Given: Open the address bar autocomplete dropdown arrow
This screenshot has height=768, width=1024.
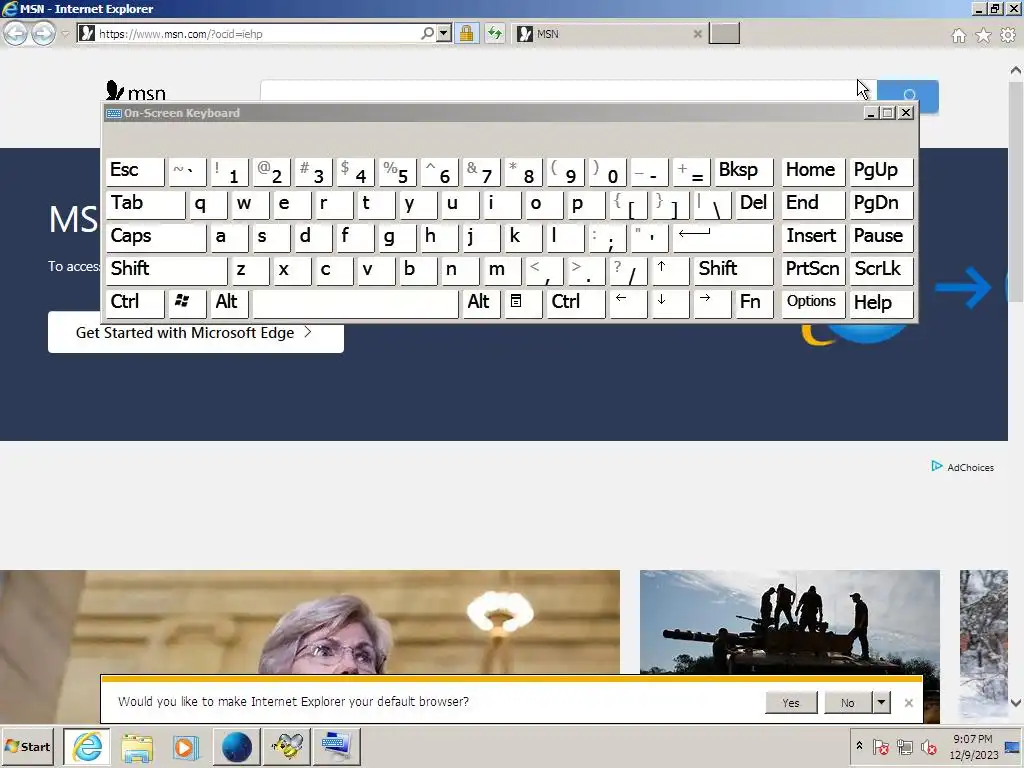Looking at the screenshot, I should click(x=444, y=33).
